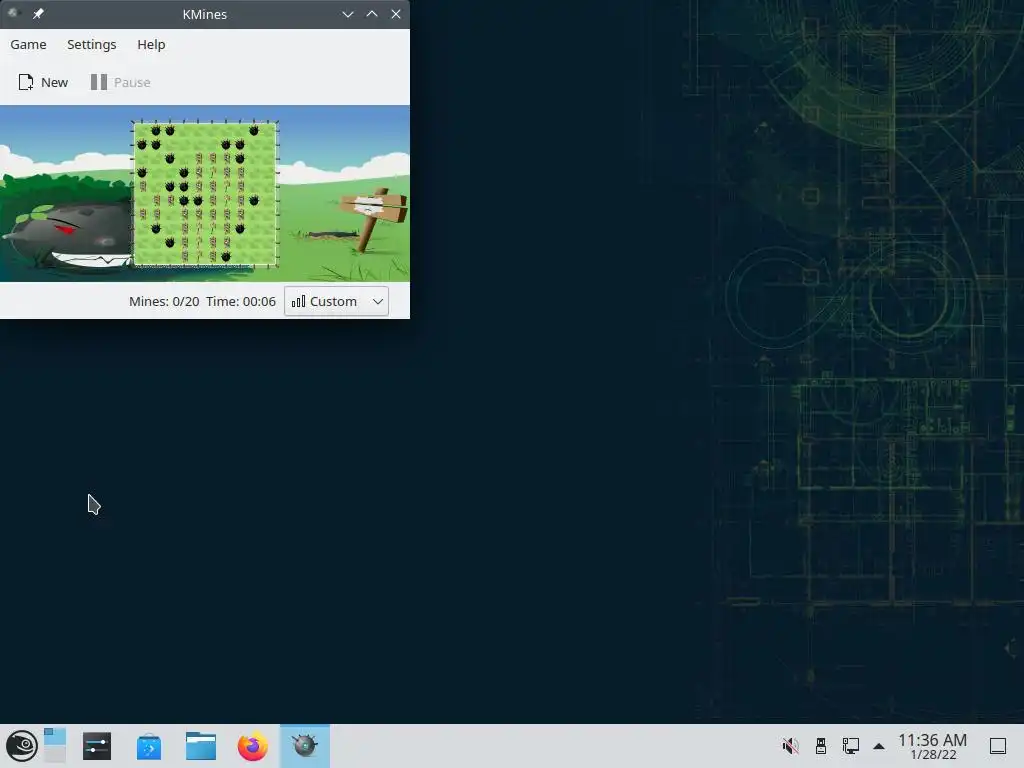Expand the Custom difficulty dropdown

336,301
